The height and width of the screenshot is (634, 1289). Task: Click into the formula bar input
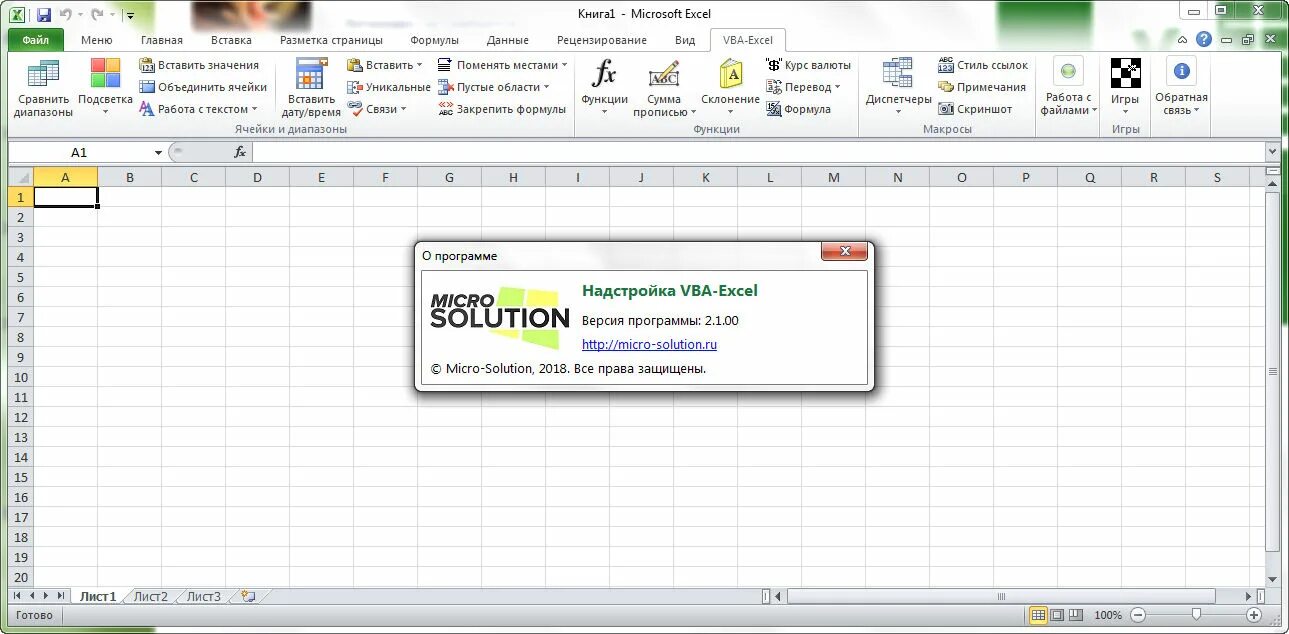[758, 152]
